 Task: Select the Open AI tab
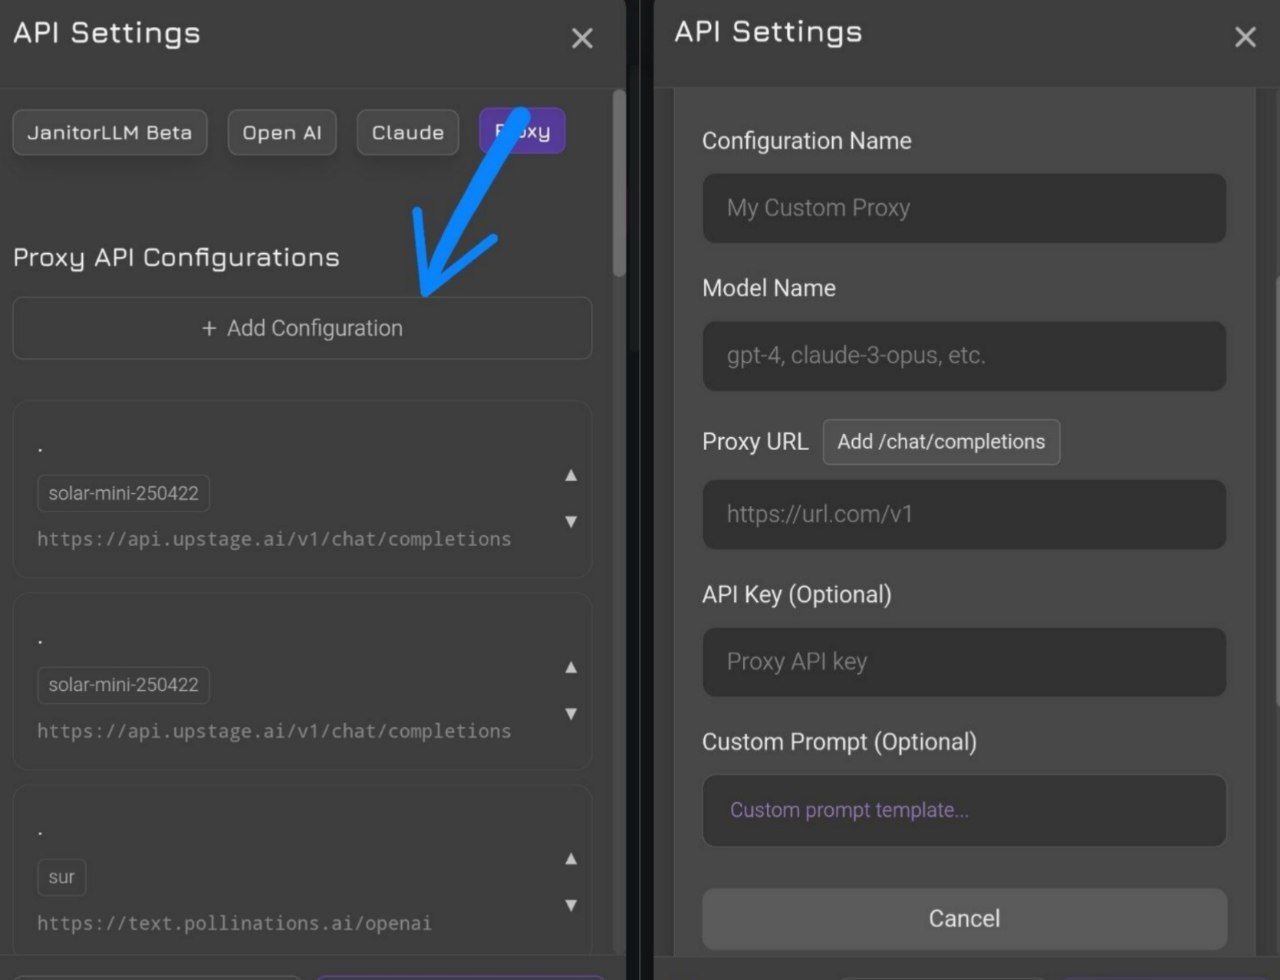pyautogui.click(x=282, y=132)
